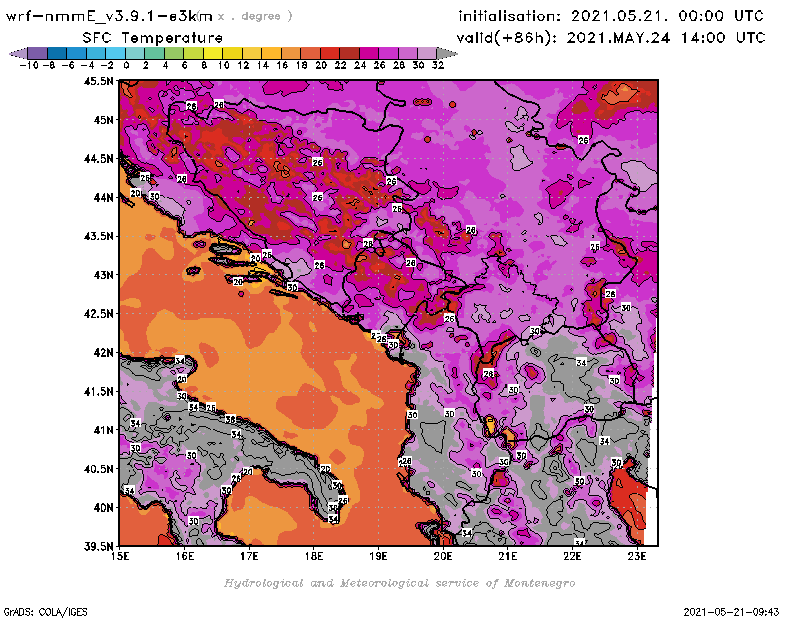Screen dimensions: 800x618
Task: Click the '43.5N' latitude axis label
Action: coord(98,236)
